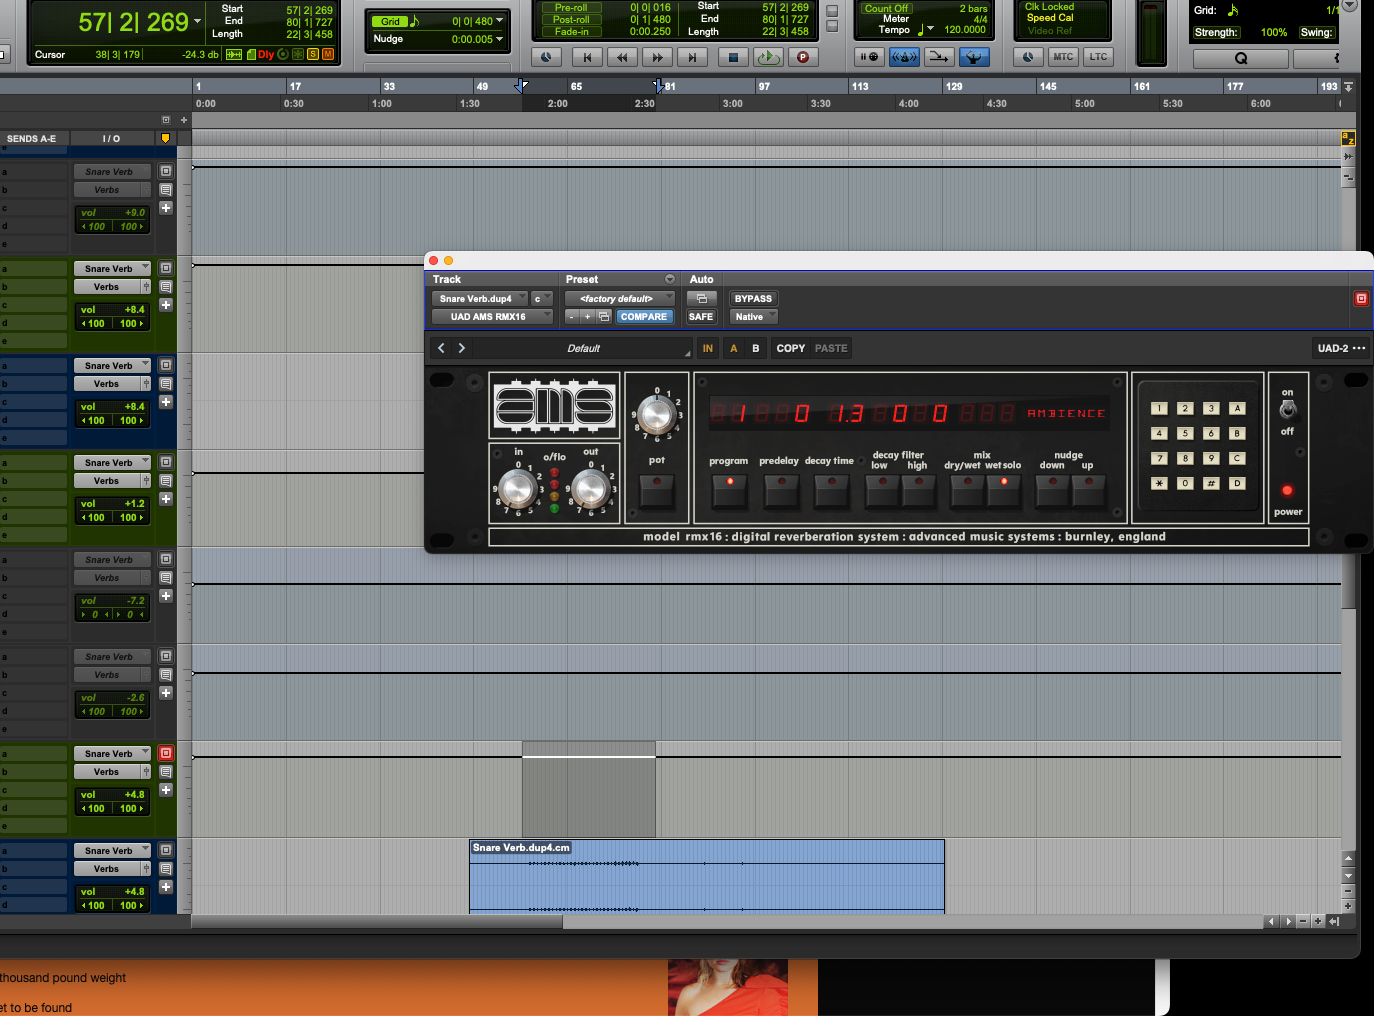Click the MTC generate button
Viewport: 1374px width, 1016px height.
[1063, 57]
